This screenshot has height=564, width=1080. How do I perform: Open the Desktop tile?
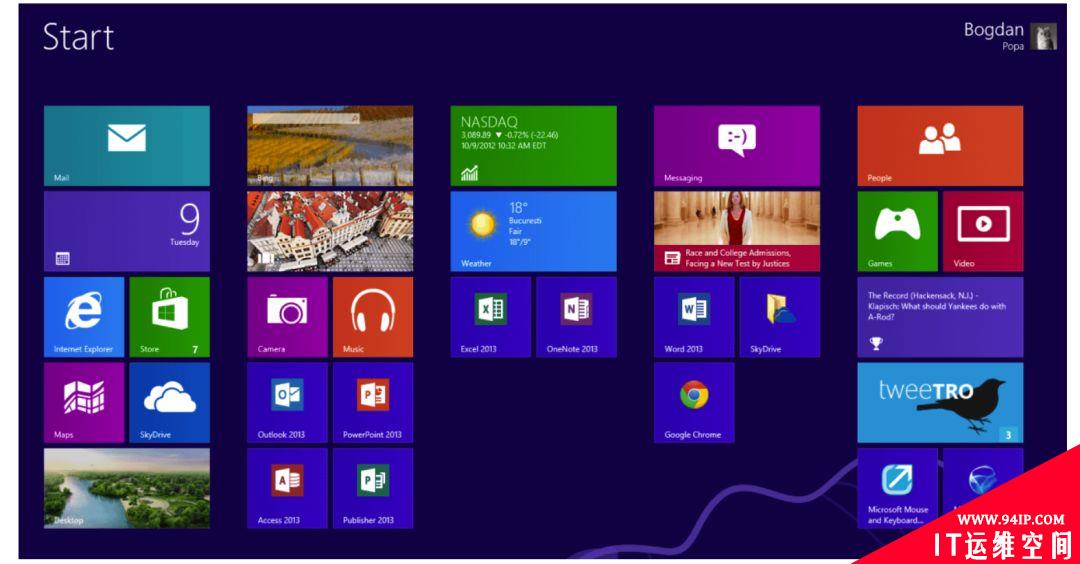click(x=127, y=488)
